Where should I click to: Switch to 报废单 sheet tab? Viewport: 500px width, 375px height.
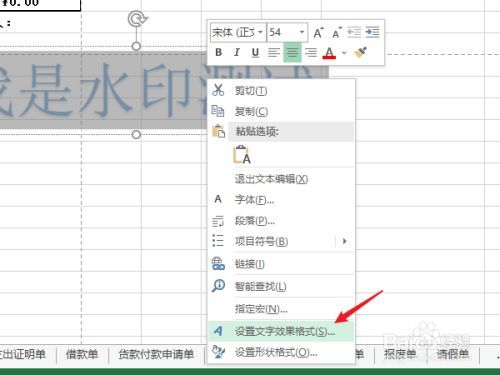pos(400,354)
